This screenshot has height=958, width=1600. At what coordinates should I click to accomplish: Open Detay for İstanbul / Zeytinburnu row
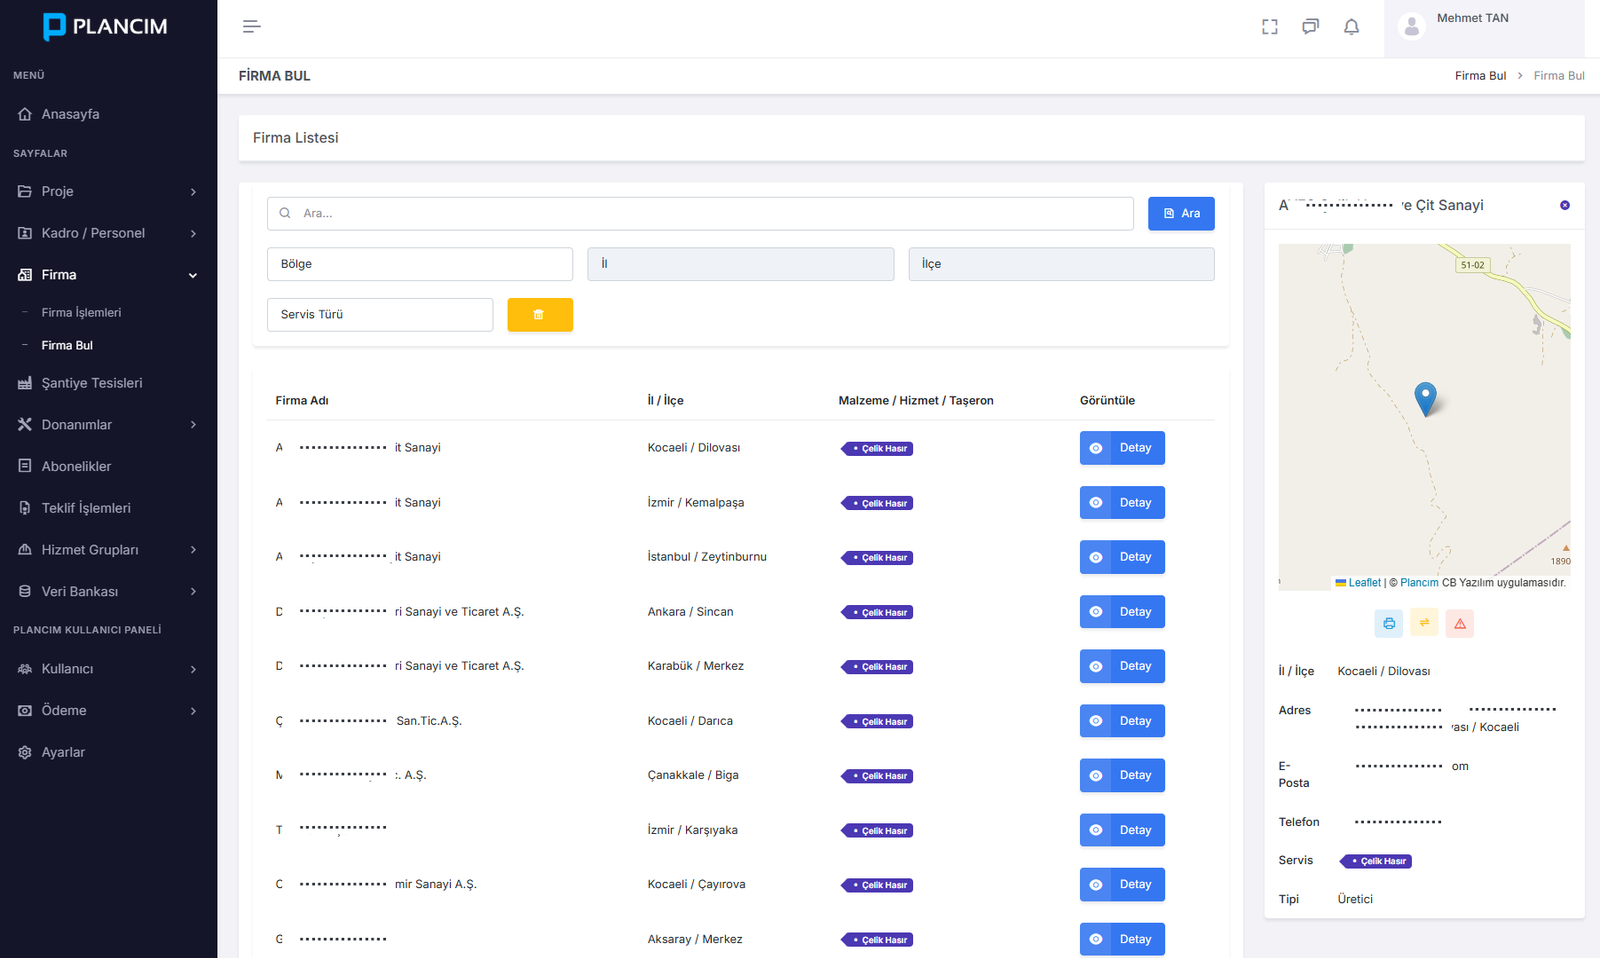tap(1122, 557)
